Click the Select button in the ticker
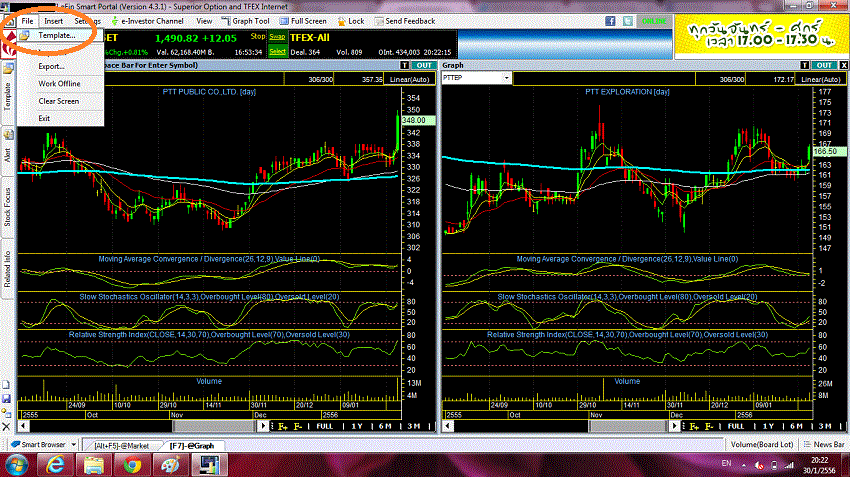This screenshot has width=850, height=477. (277, 52)
